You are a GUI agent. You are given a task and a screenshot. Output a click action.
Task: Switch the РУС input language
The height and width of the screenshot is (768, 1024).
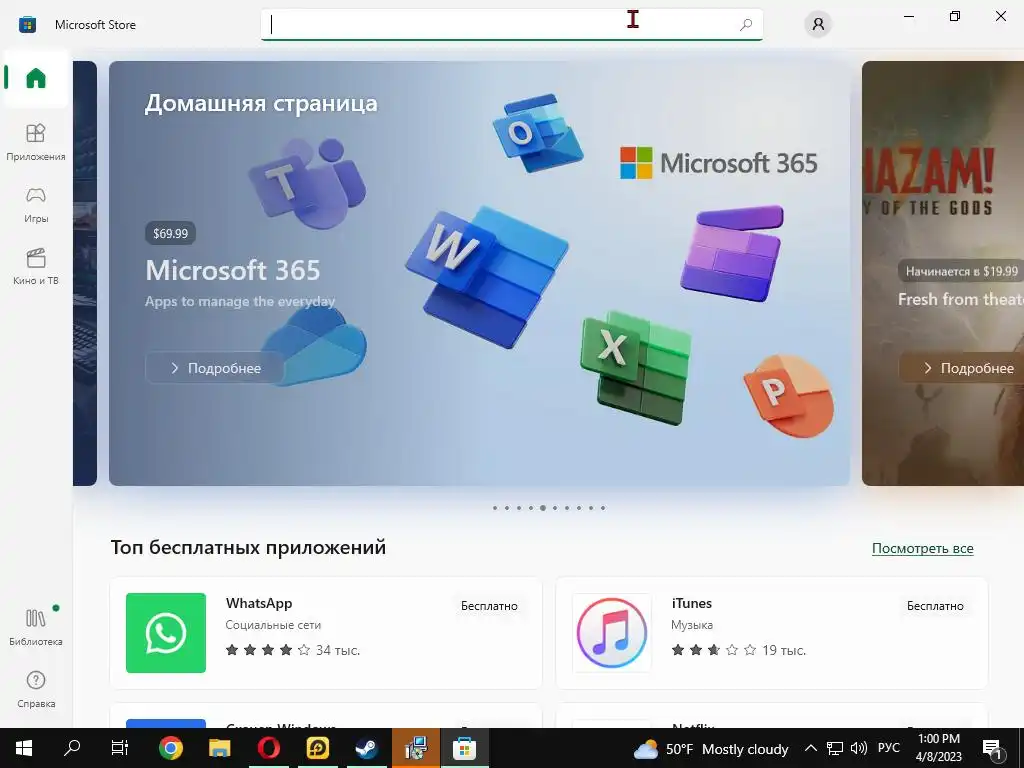coord(889,748)
